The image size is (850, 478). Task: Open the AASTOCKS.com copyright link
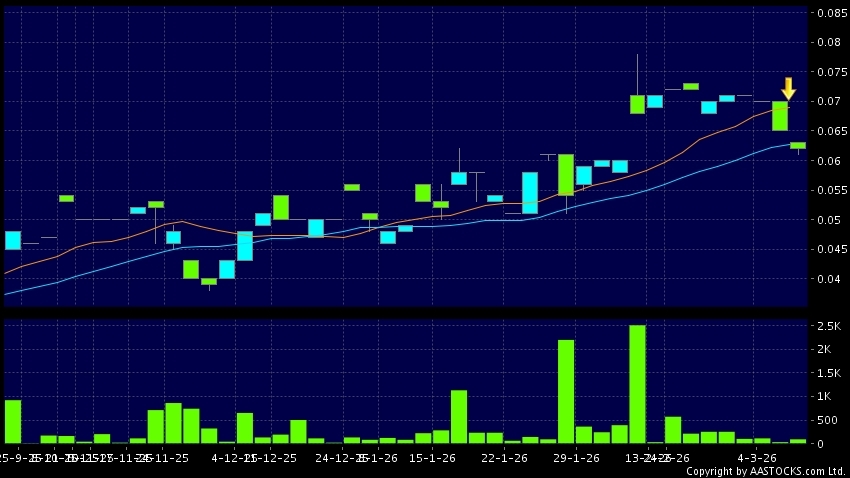[x=766, y=471]
